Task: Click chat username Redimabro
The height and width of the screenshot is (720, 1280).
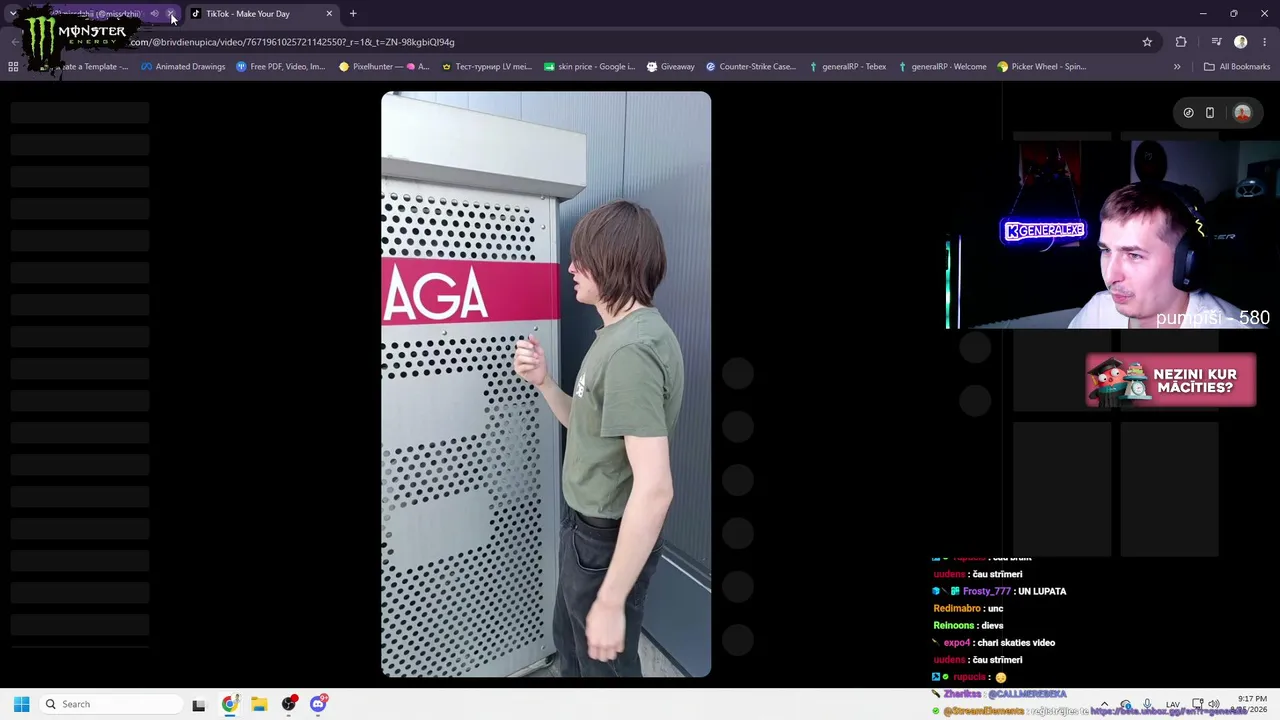Action: [x=957, y=608]
